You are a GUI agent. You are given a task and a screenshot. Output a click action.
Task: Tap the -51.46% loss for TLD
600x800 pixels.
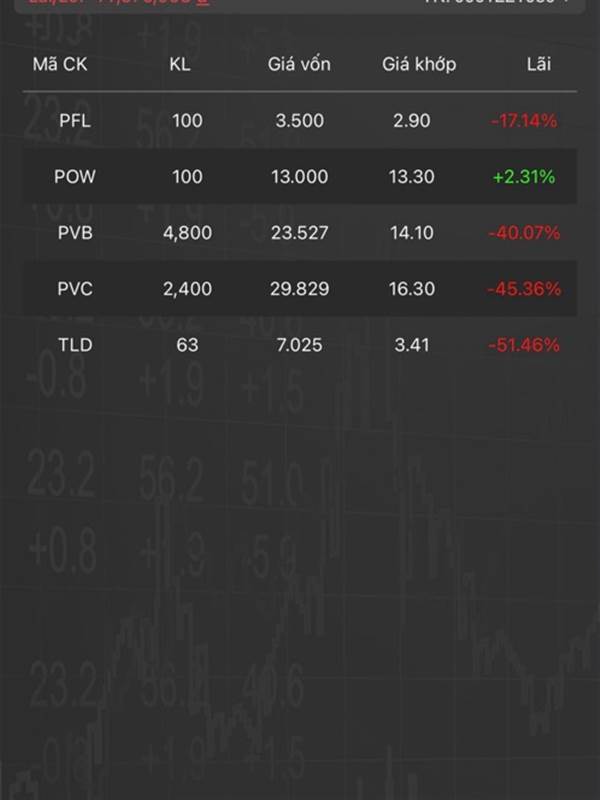524,345
